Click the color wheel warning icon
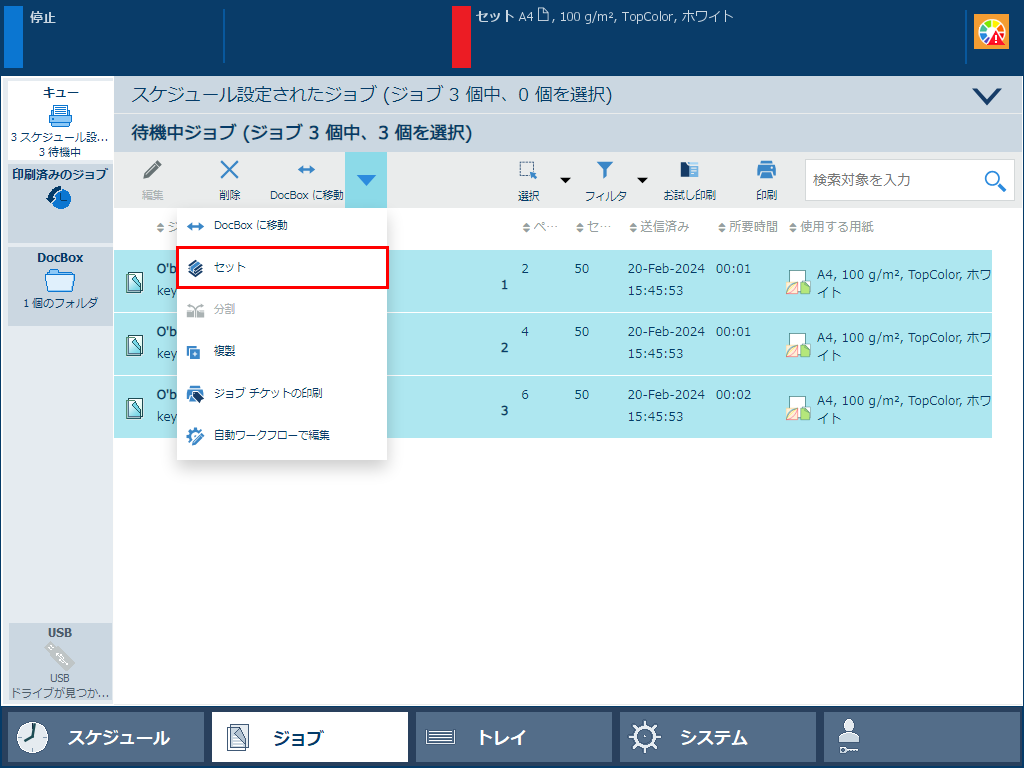The width and height of the screenshot is (1024, 768). pyautogui.click(x=991, y=32)
